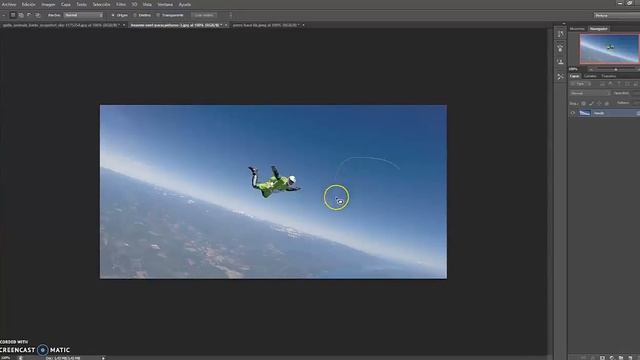The image size is (640, 360).
Task: Select the Add to selection icon
Action: tap(21, 15)
